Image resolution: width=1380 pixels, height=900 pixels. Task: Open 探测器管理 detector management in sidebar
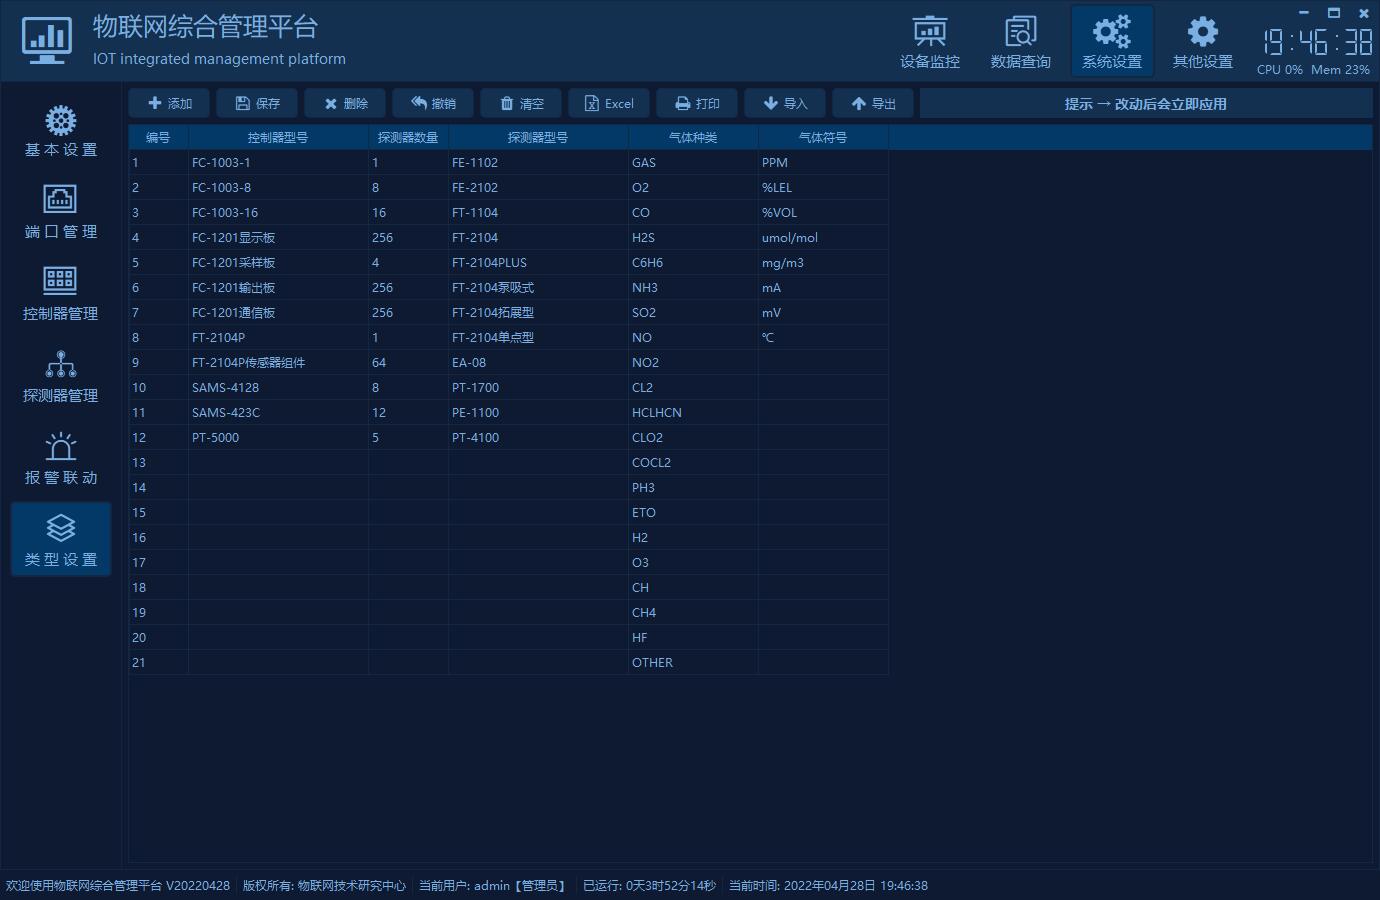pyautogui.click(x=61, y=377)
